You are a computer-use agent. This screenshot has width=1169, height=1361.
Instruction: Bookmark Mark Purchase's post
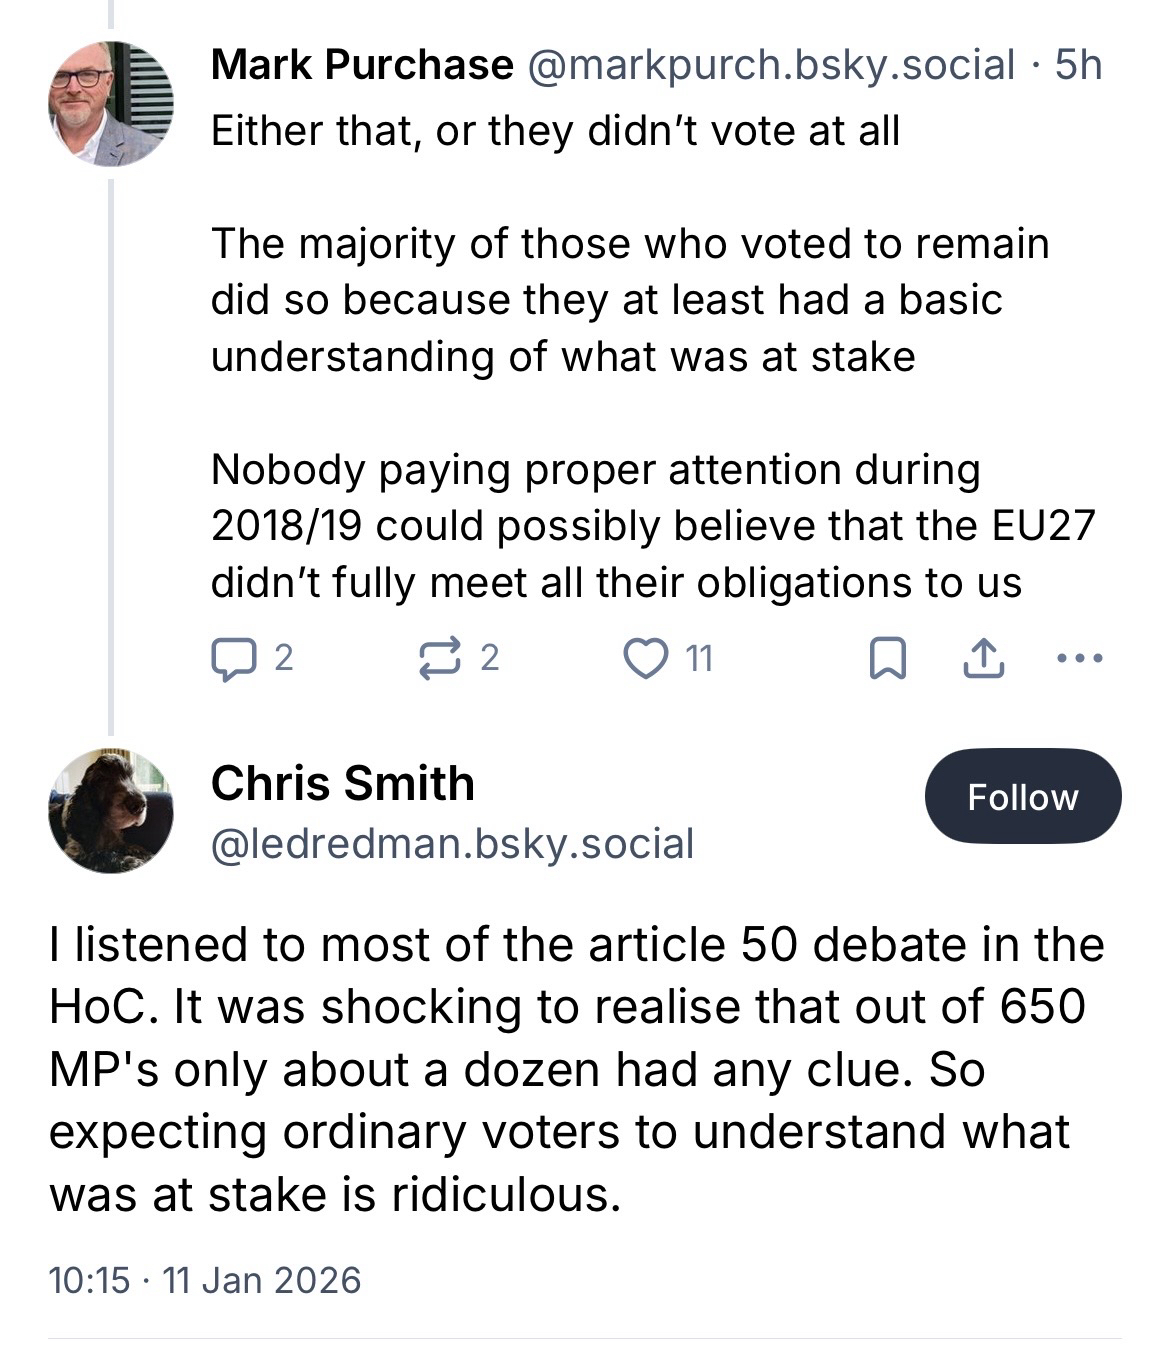(888, 659)
